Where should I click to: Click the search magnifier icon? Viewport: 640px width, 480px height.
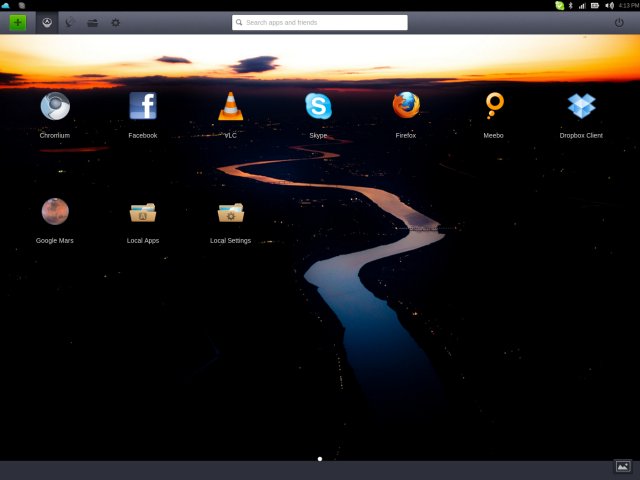tap(239, 22)
